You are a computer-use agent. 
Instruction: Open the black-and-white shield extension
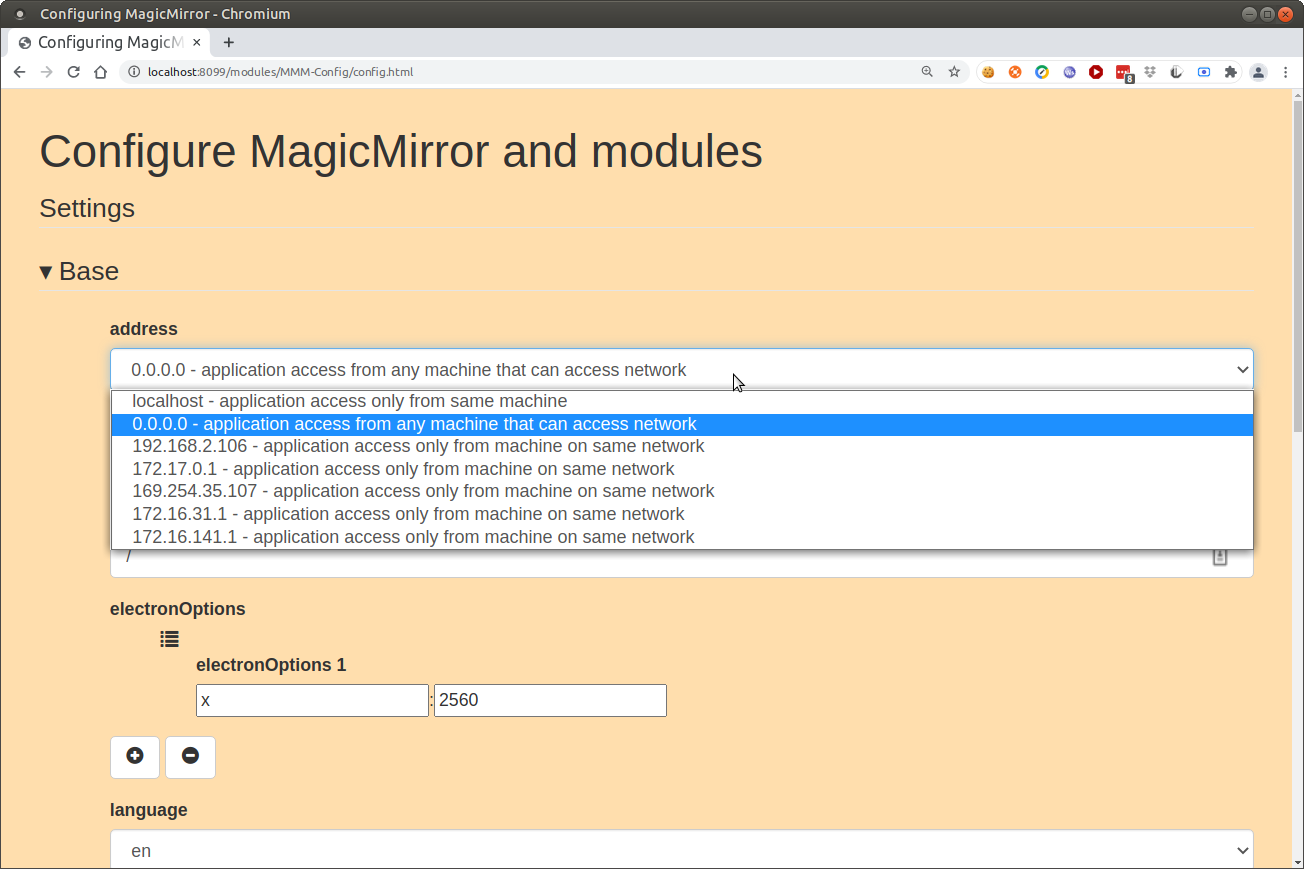pyautogui.click(x=1177, y=72)
